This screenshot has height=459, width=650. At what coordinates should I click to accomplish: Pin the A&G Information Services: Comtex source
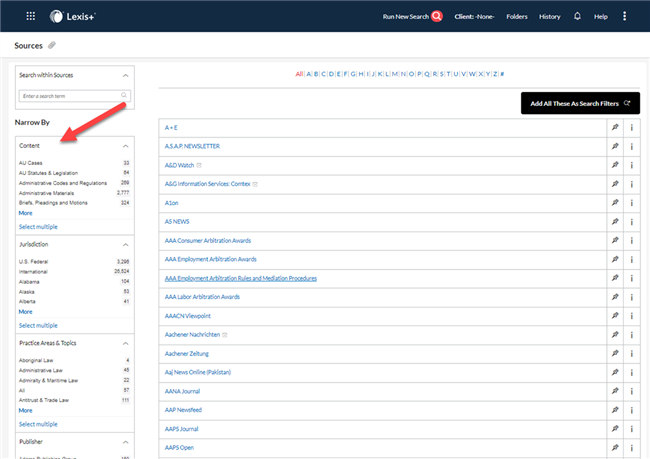[x=615, y=184]
